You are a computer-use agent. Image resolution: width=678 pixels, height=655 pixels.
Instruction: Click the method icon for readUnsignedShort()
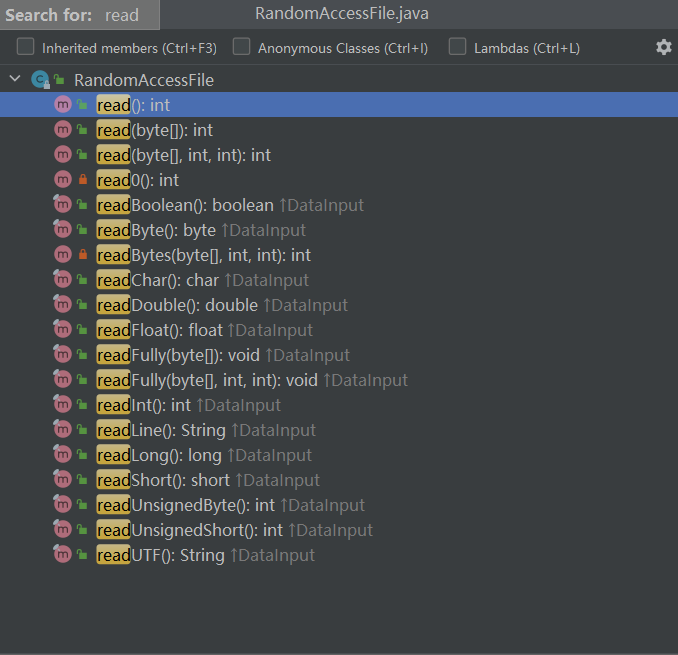tap(63, 530)
